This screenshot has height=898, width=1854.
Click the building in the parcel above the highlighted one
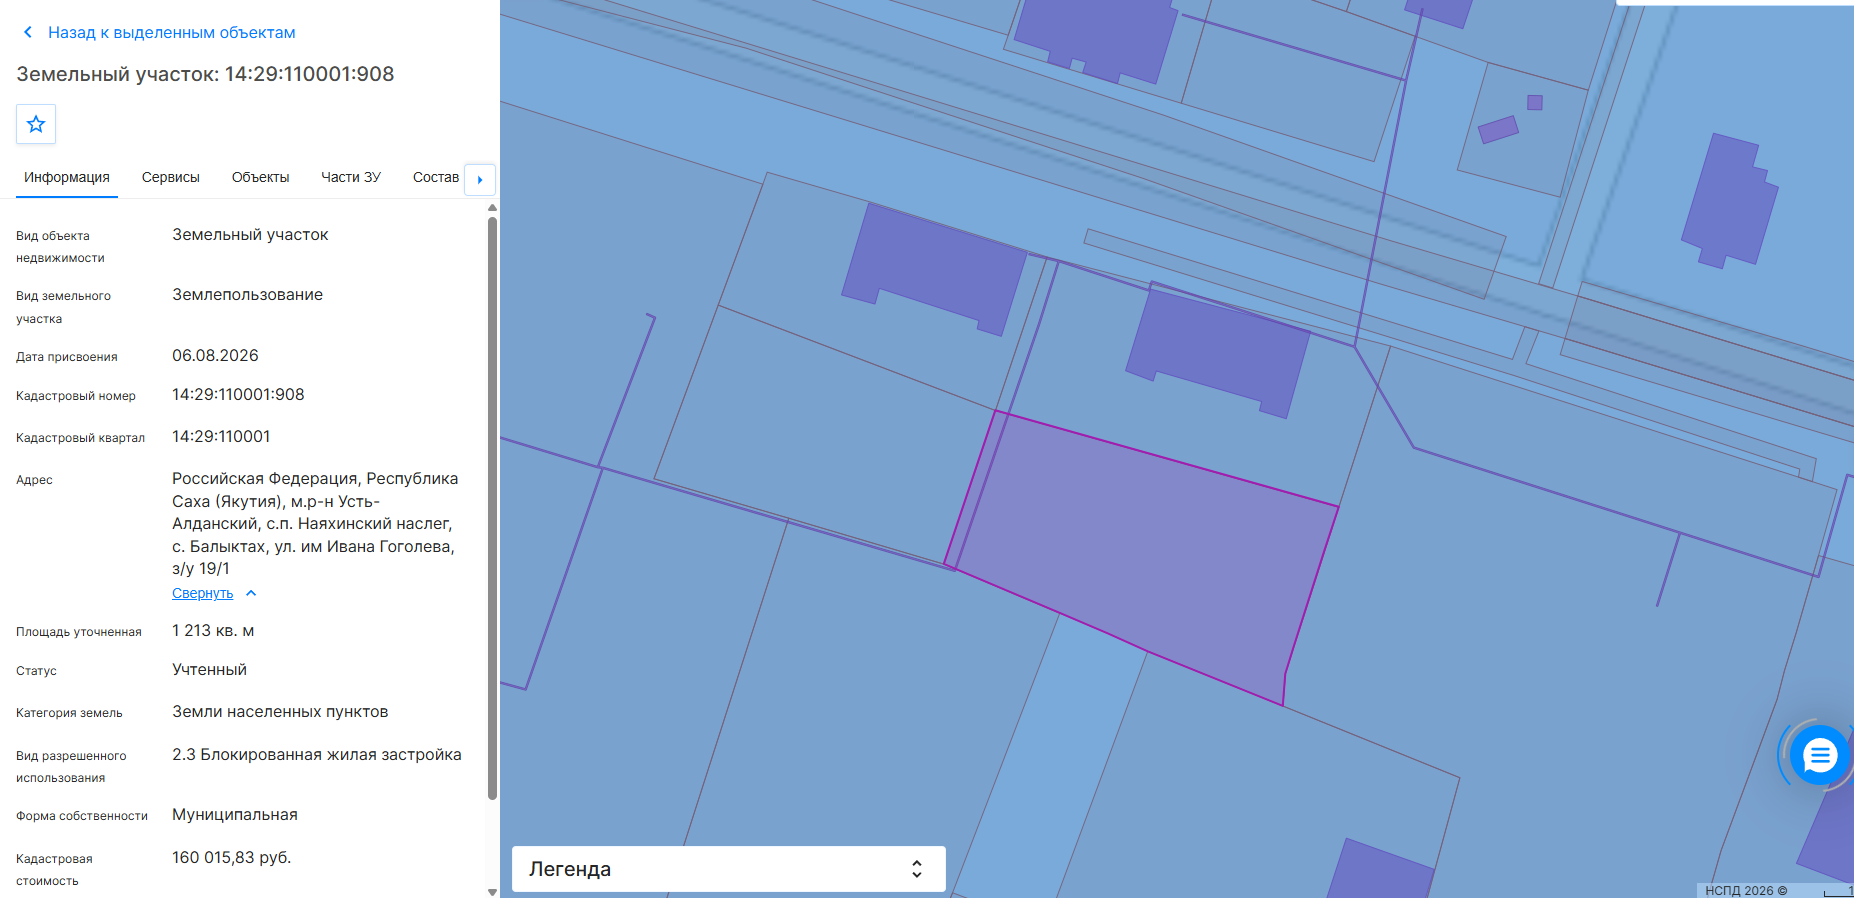coord(1218,350)
